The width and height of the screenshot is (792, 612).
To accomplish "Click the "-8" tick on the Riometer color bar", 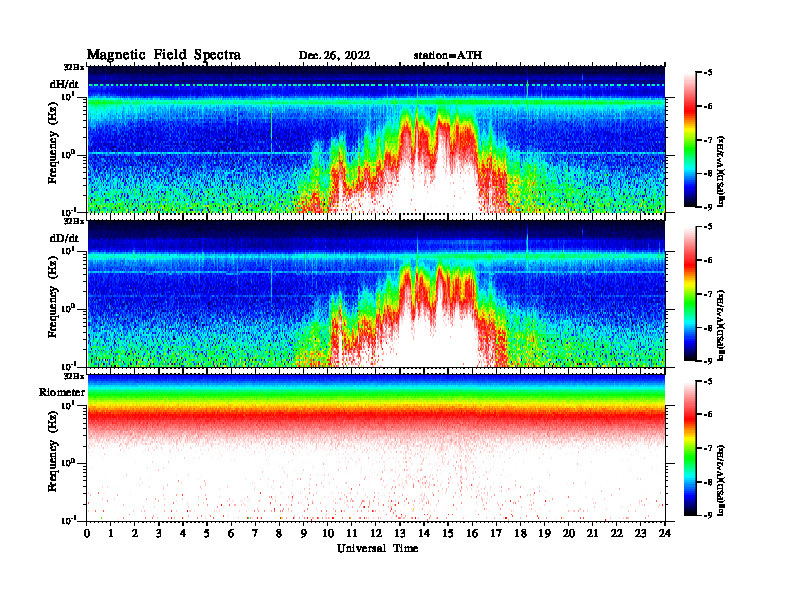I will [708, 482].
